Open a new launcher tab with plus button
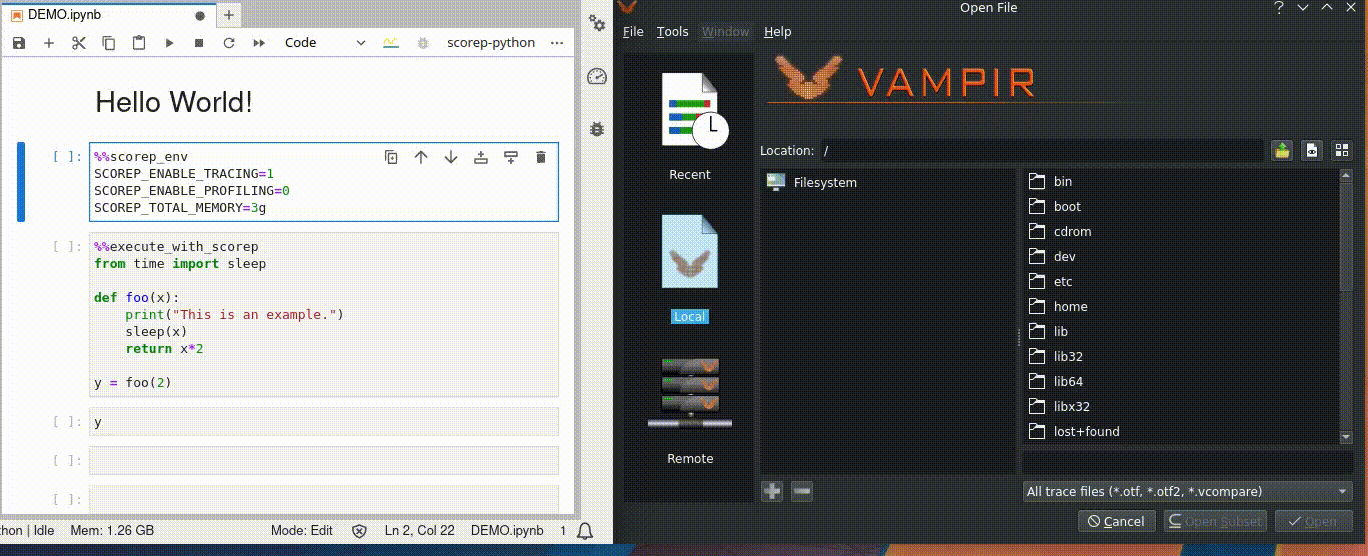This screenshot has height=556, width=1368. point(229,16)
